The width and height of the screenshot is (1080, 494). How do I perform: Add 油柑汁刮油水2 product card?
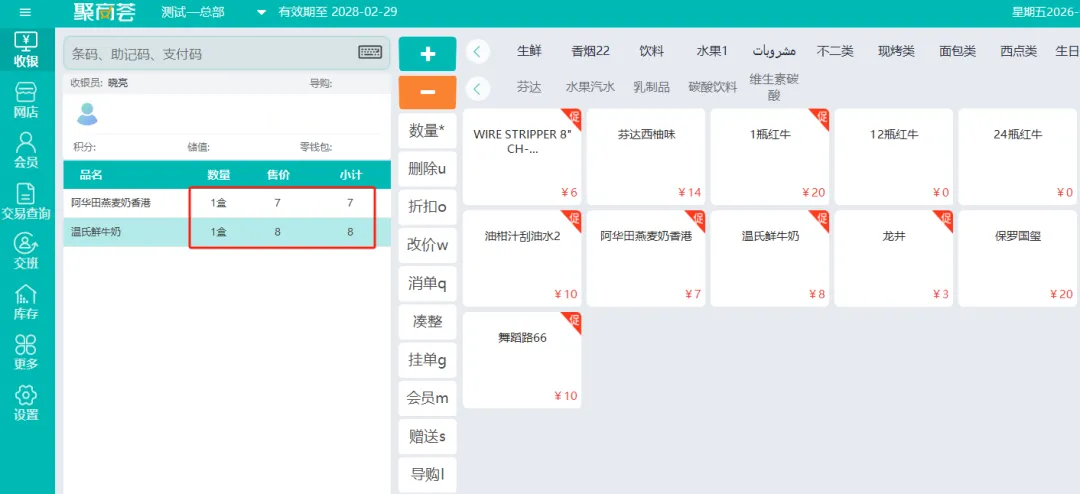pyautogui.click(x=522, y=258)
